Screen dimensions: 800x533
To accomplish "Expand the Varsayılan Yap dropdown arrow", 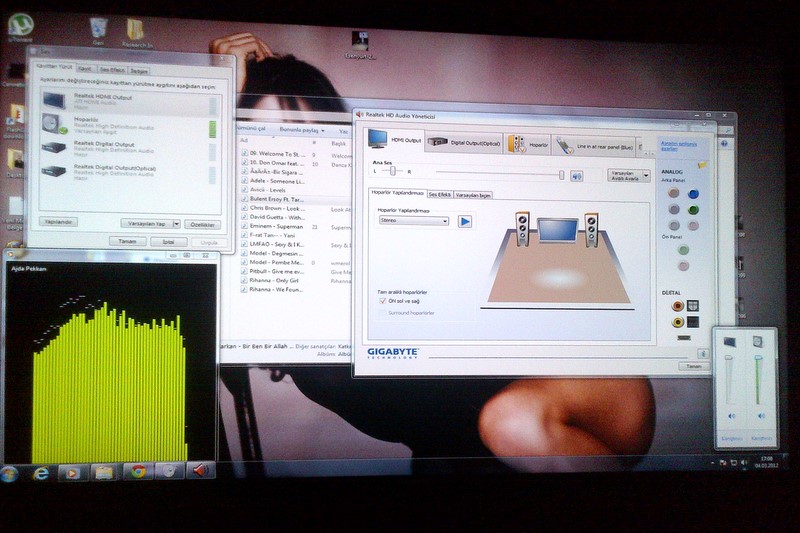I will pos(177,224).
